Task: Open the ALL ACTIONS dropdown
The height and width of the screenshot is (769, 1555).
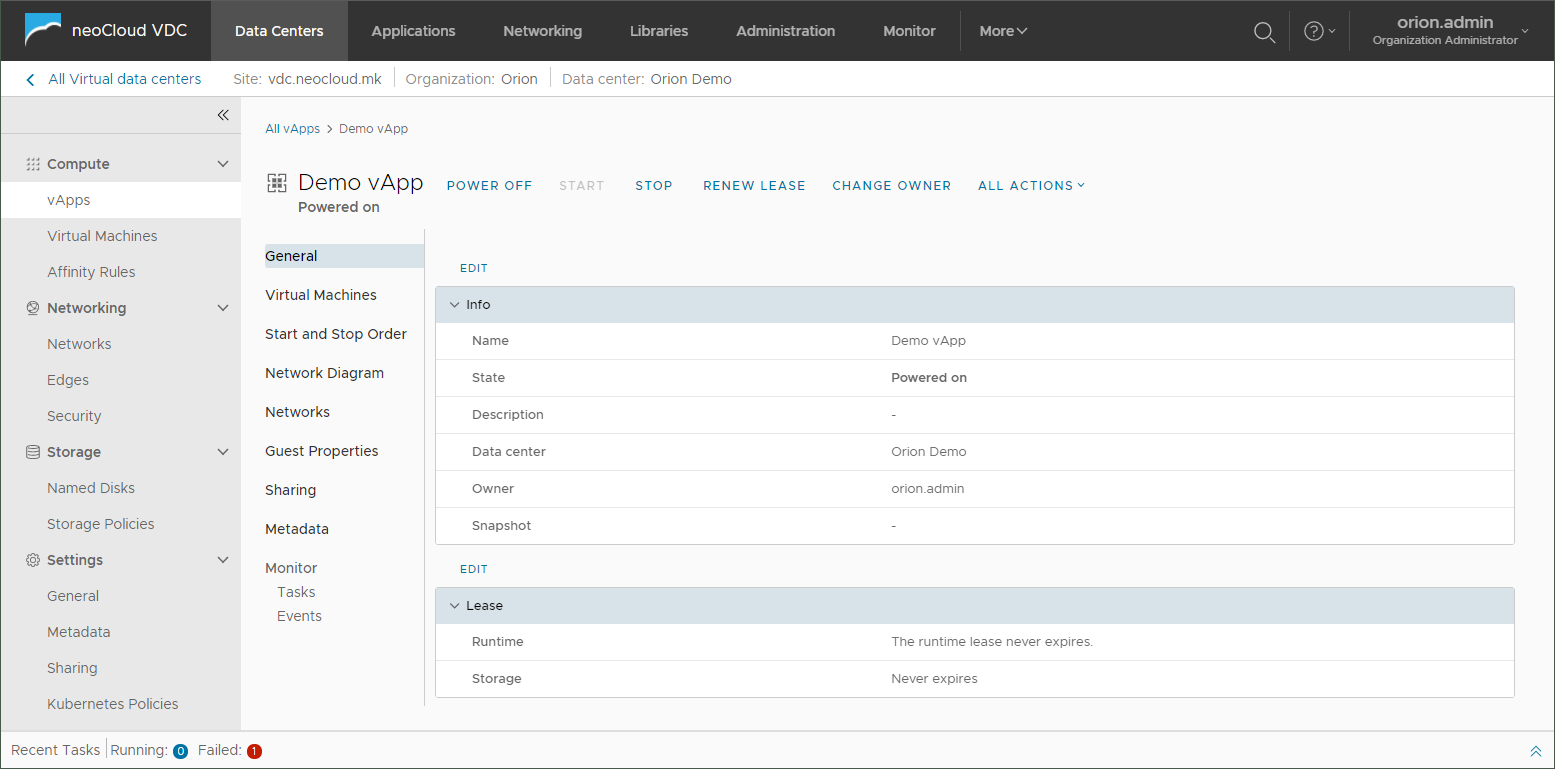Action: [1031, 186]
